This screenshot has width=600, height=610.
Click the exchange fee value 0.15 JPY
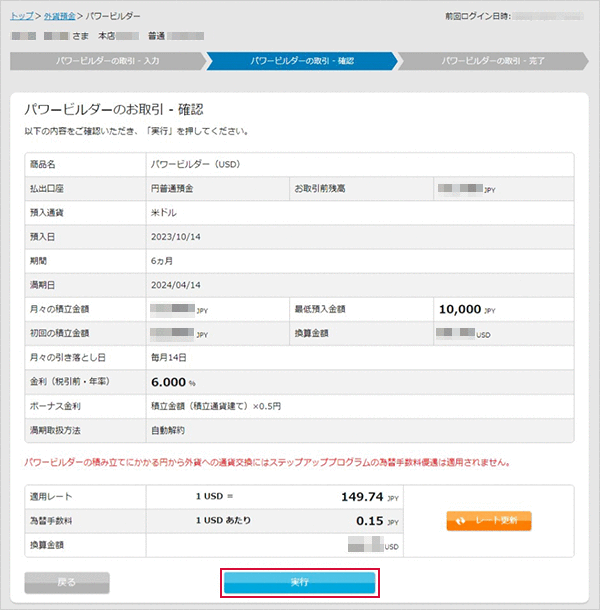370,521
